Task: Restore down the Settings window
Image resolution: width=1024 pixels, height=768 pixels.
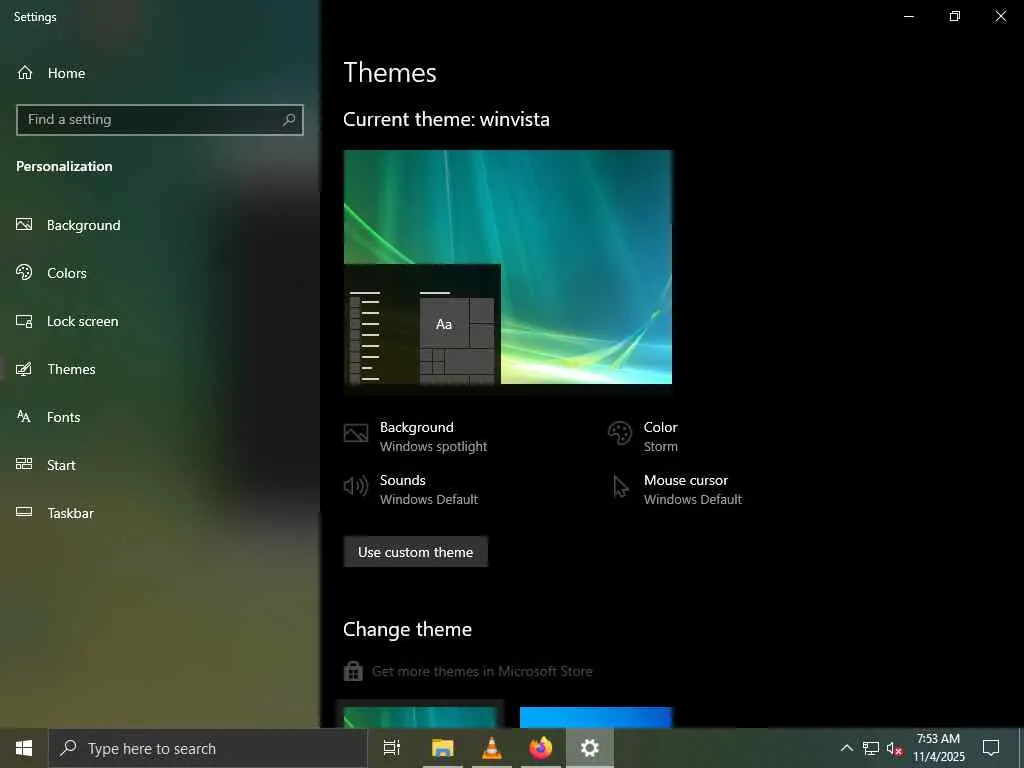Action: click(x=955, y=16)
